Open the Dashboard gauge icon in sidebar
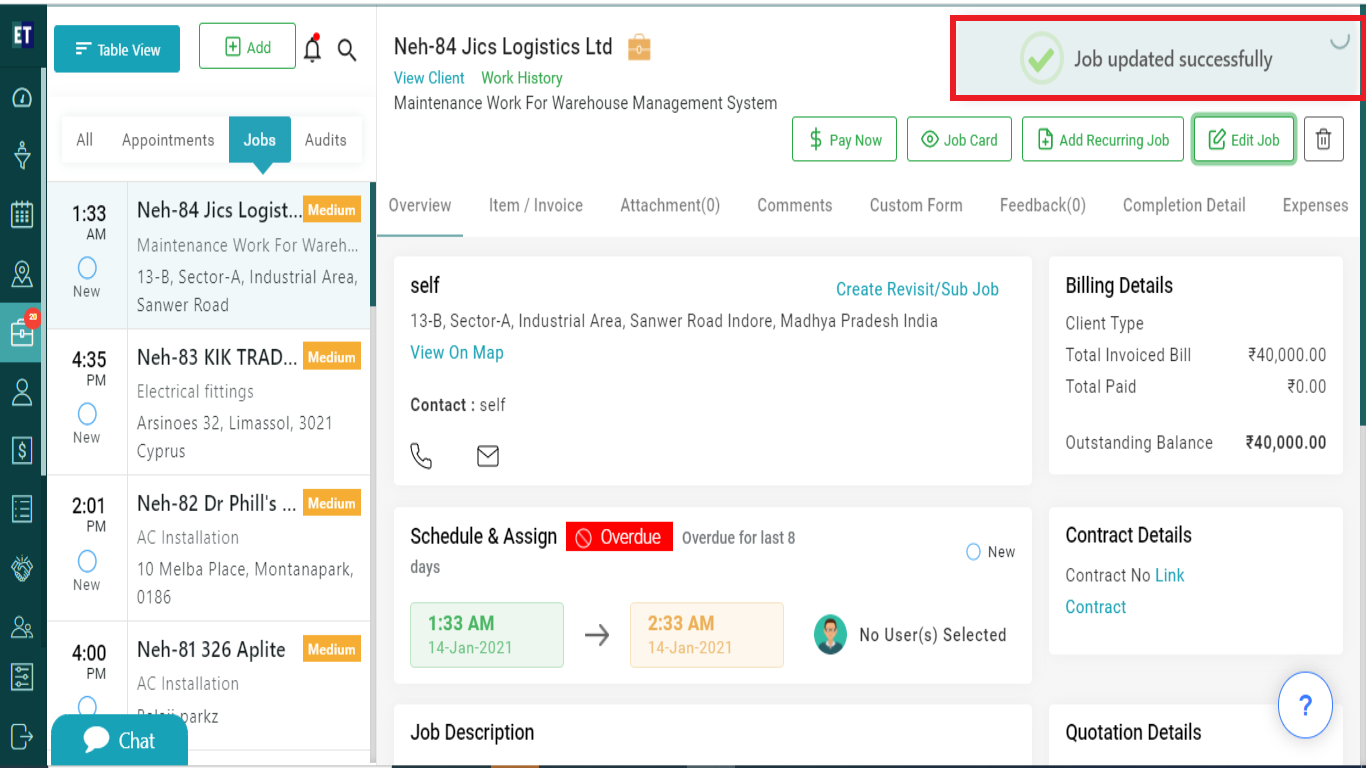1366x768 pixels. coord(22,98)
